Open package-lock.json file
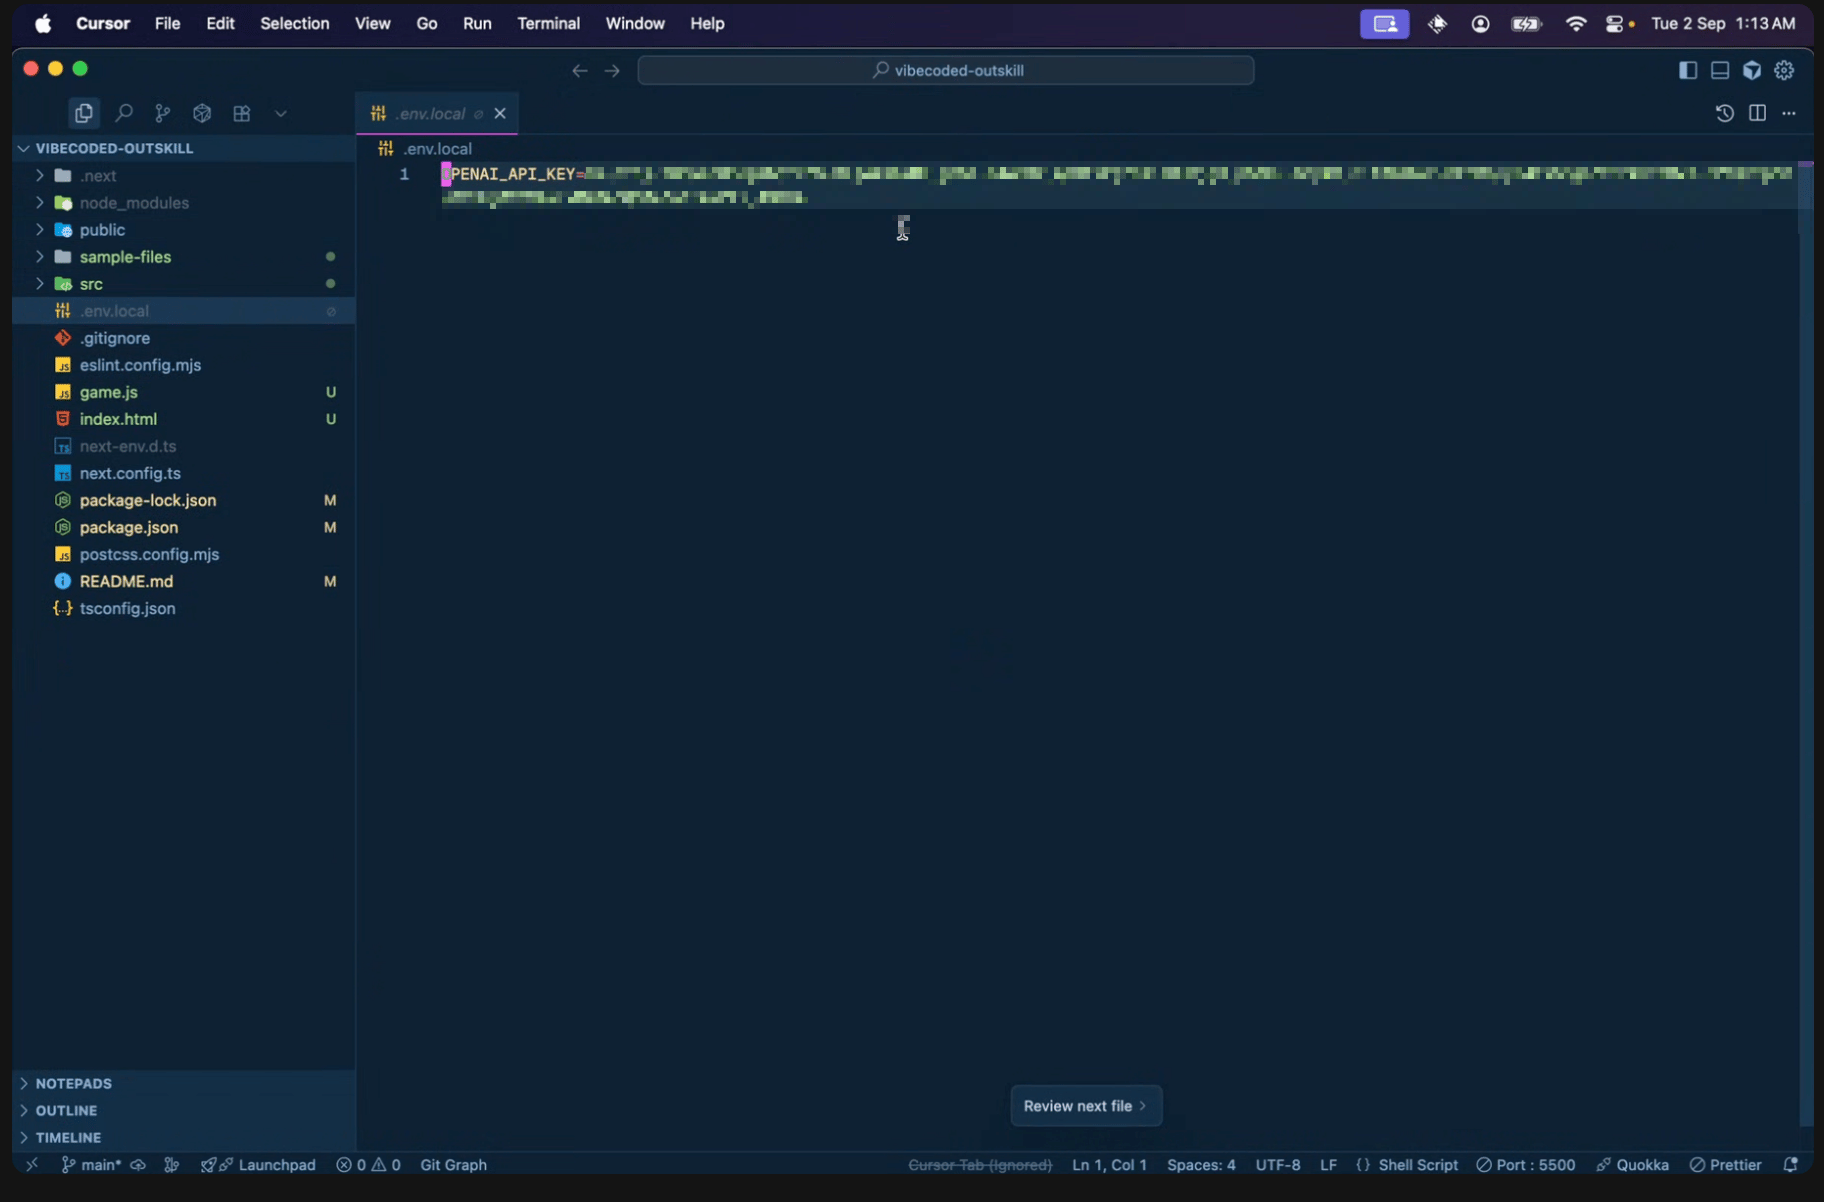Viewport: 1824px width, 1202px height. coord(184,499)
